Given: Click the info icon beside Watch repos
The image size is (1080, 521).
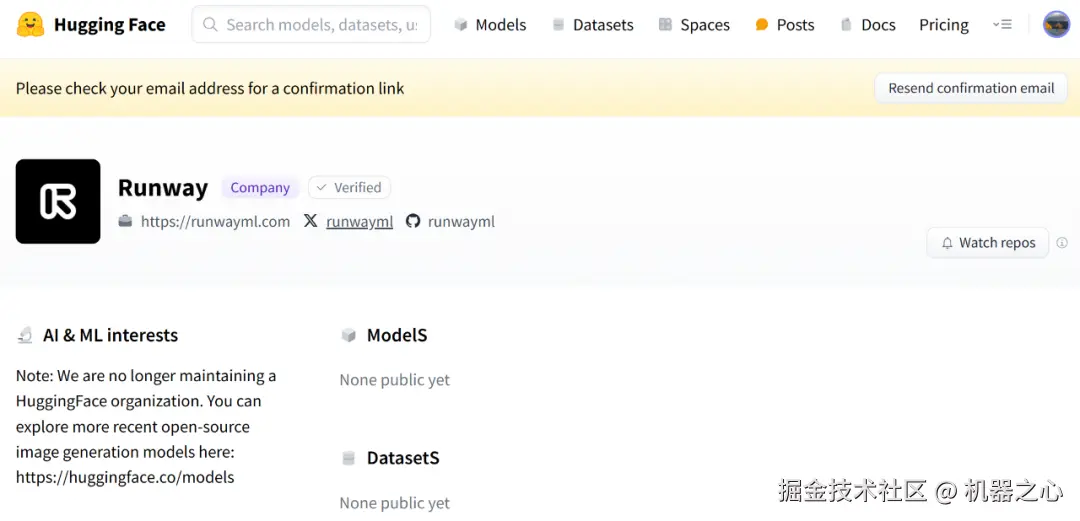Looking at the screenshot, I should click(x=1062, y=243).
